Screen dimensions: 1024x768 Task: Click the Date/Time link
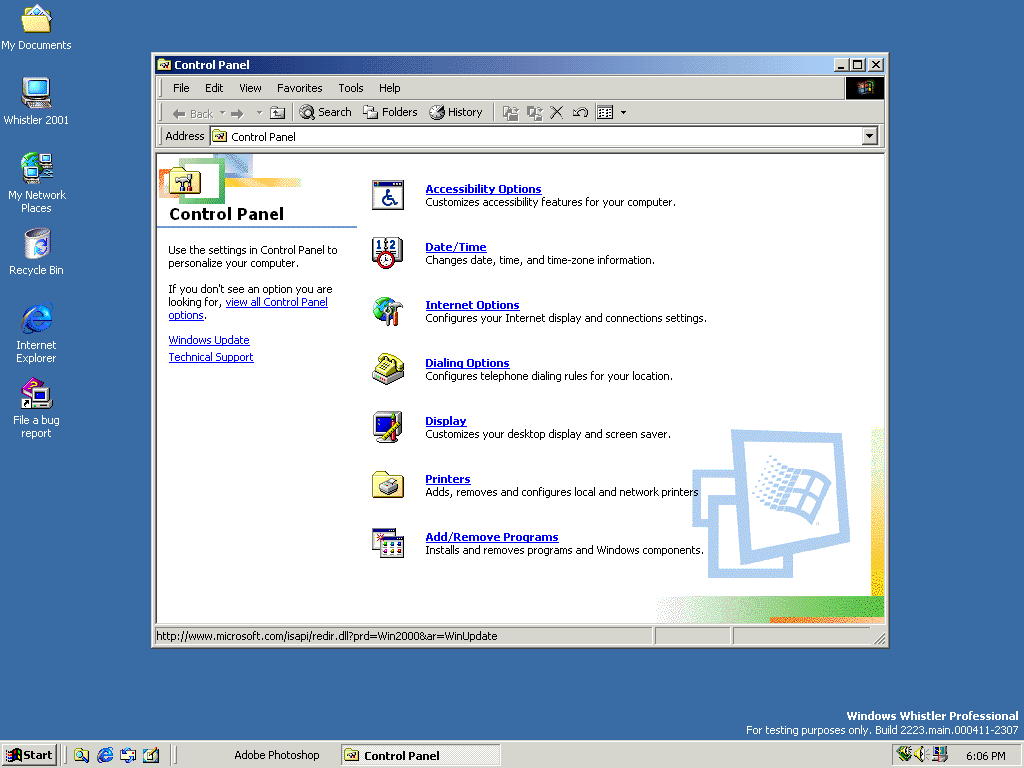point(456,247)
